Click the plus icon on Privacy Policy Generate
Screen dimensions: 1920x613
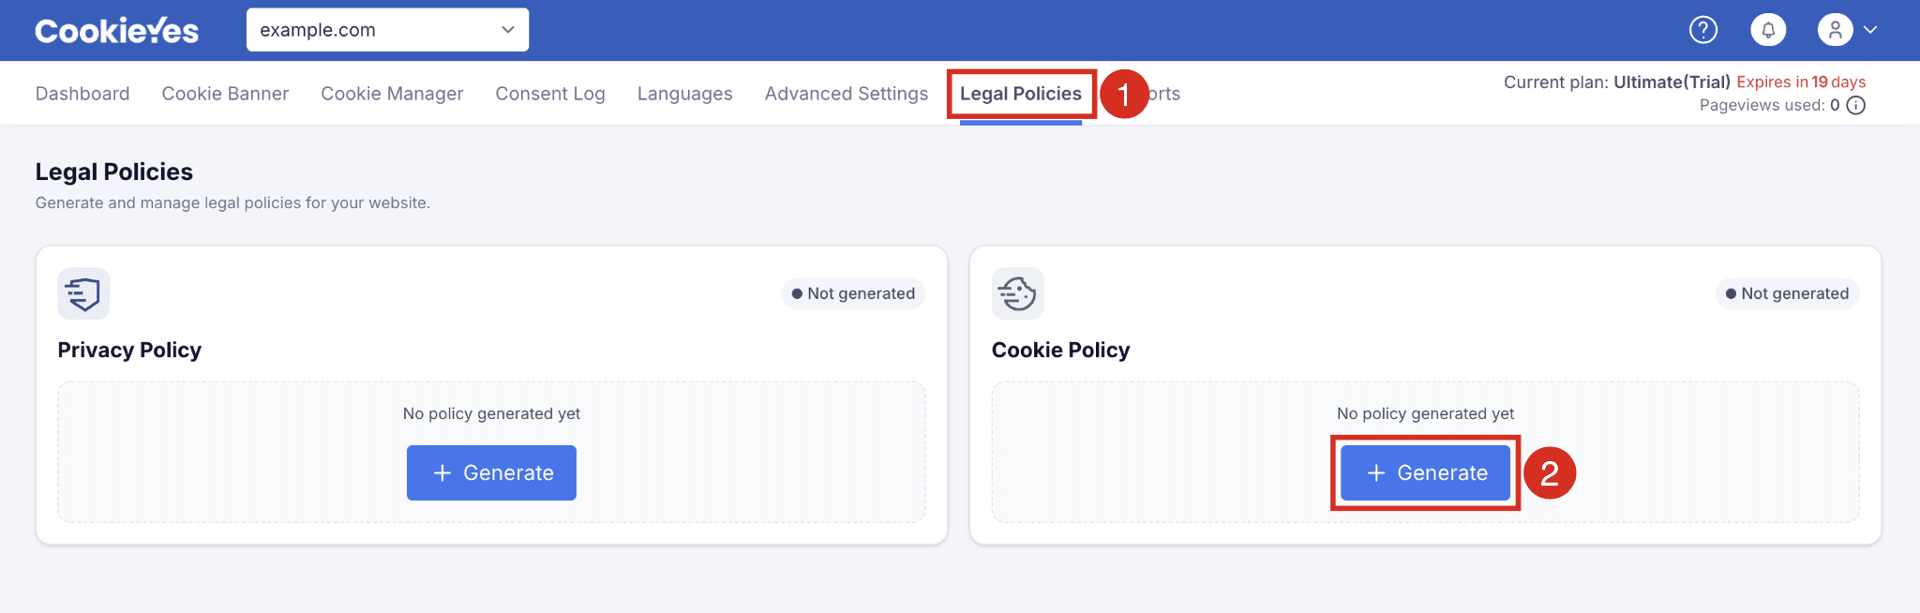(x=442, y=473)
